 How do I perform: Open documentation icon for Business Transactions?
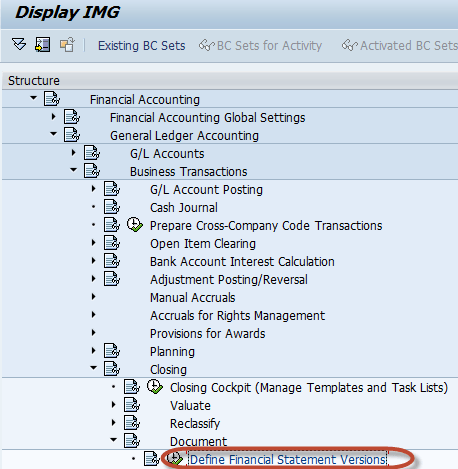pyautogui.click(x=92, y=171)
